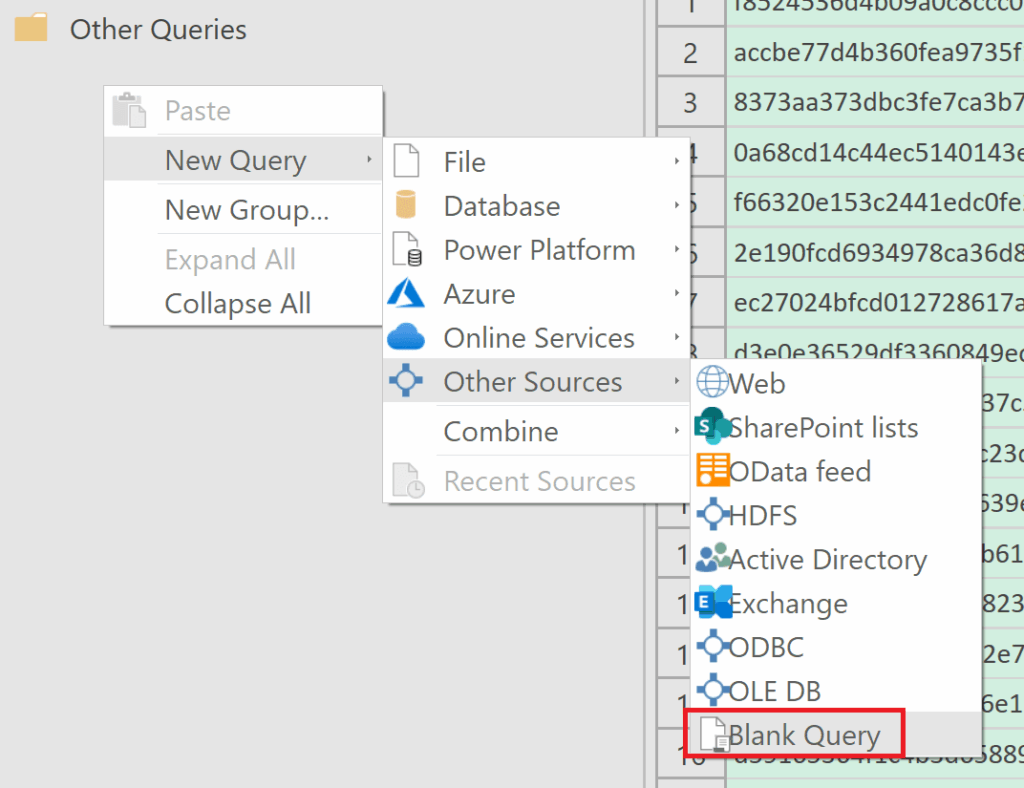Expand the New Query submenu arrow
1024x788 pixels.
(369, 160)
